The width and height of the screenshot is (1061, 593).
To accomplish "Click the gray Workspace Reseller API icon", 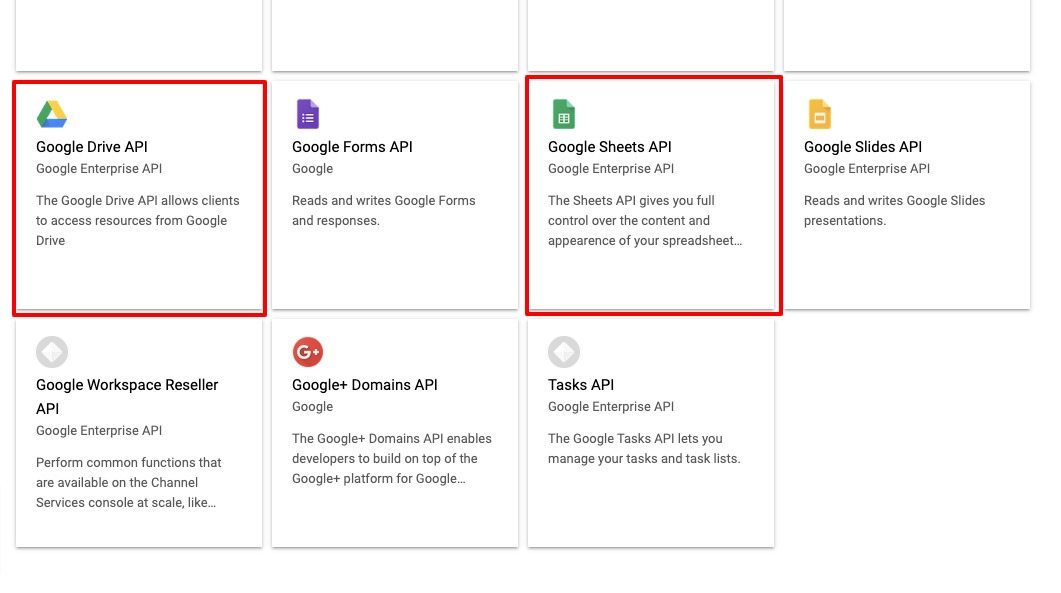I will (x=52, y=352).
